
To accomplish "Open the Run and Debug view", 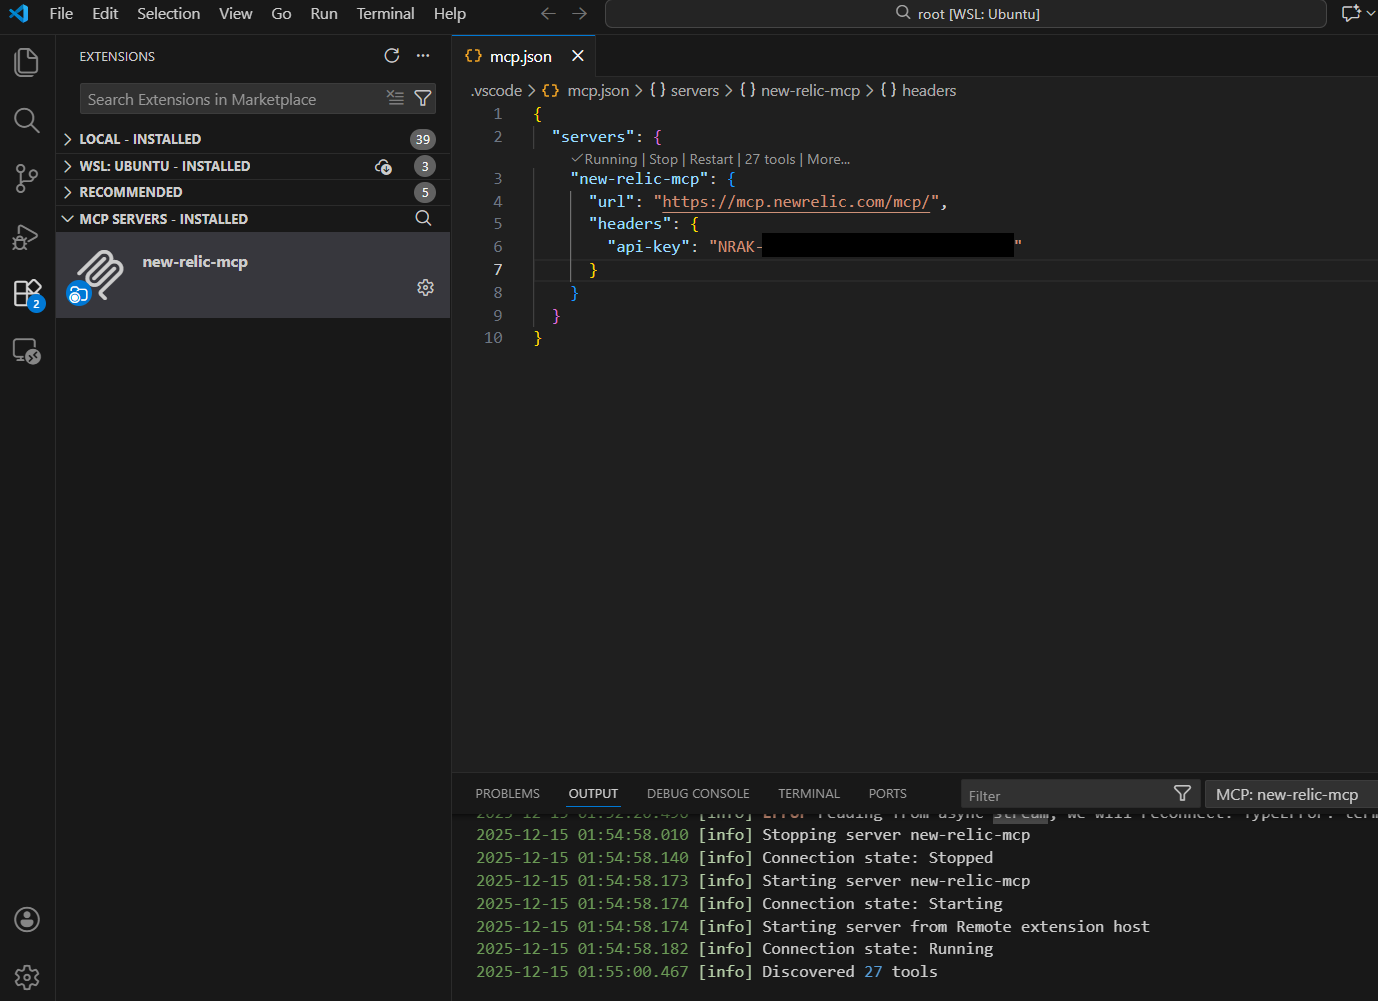I will click(x=26, y=237).
